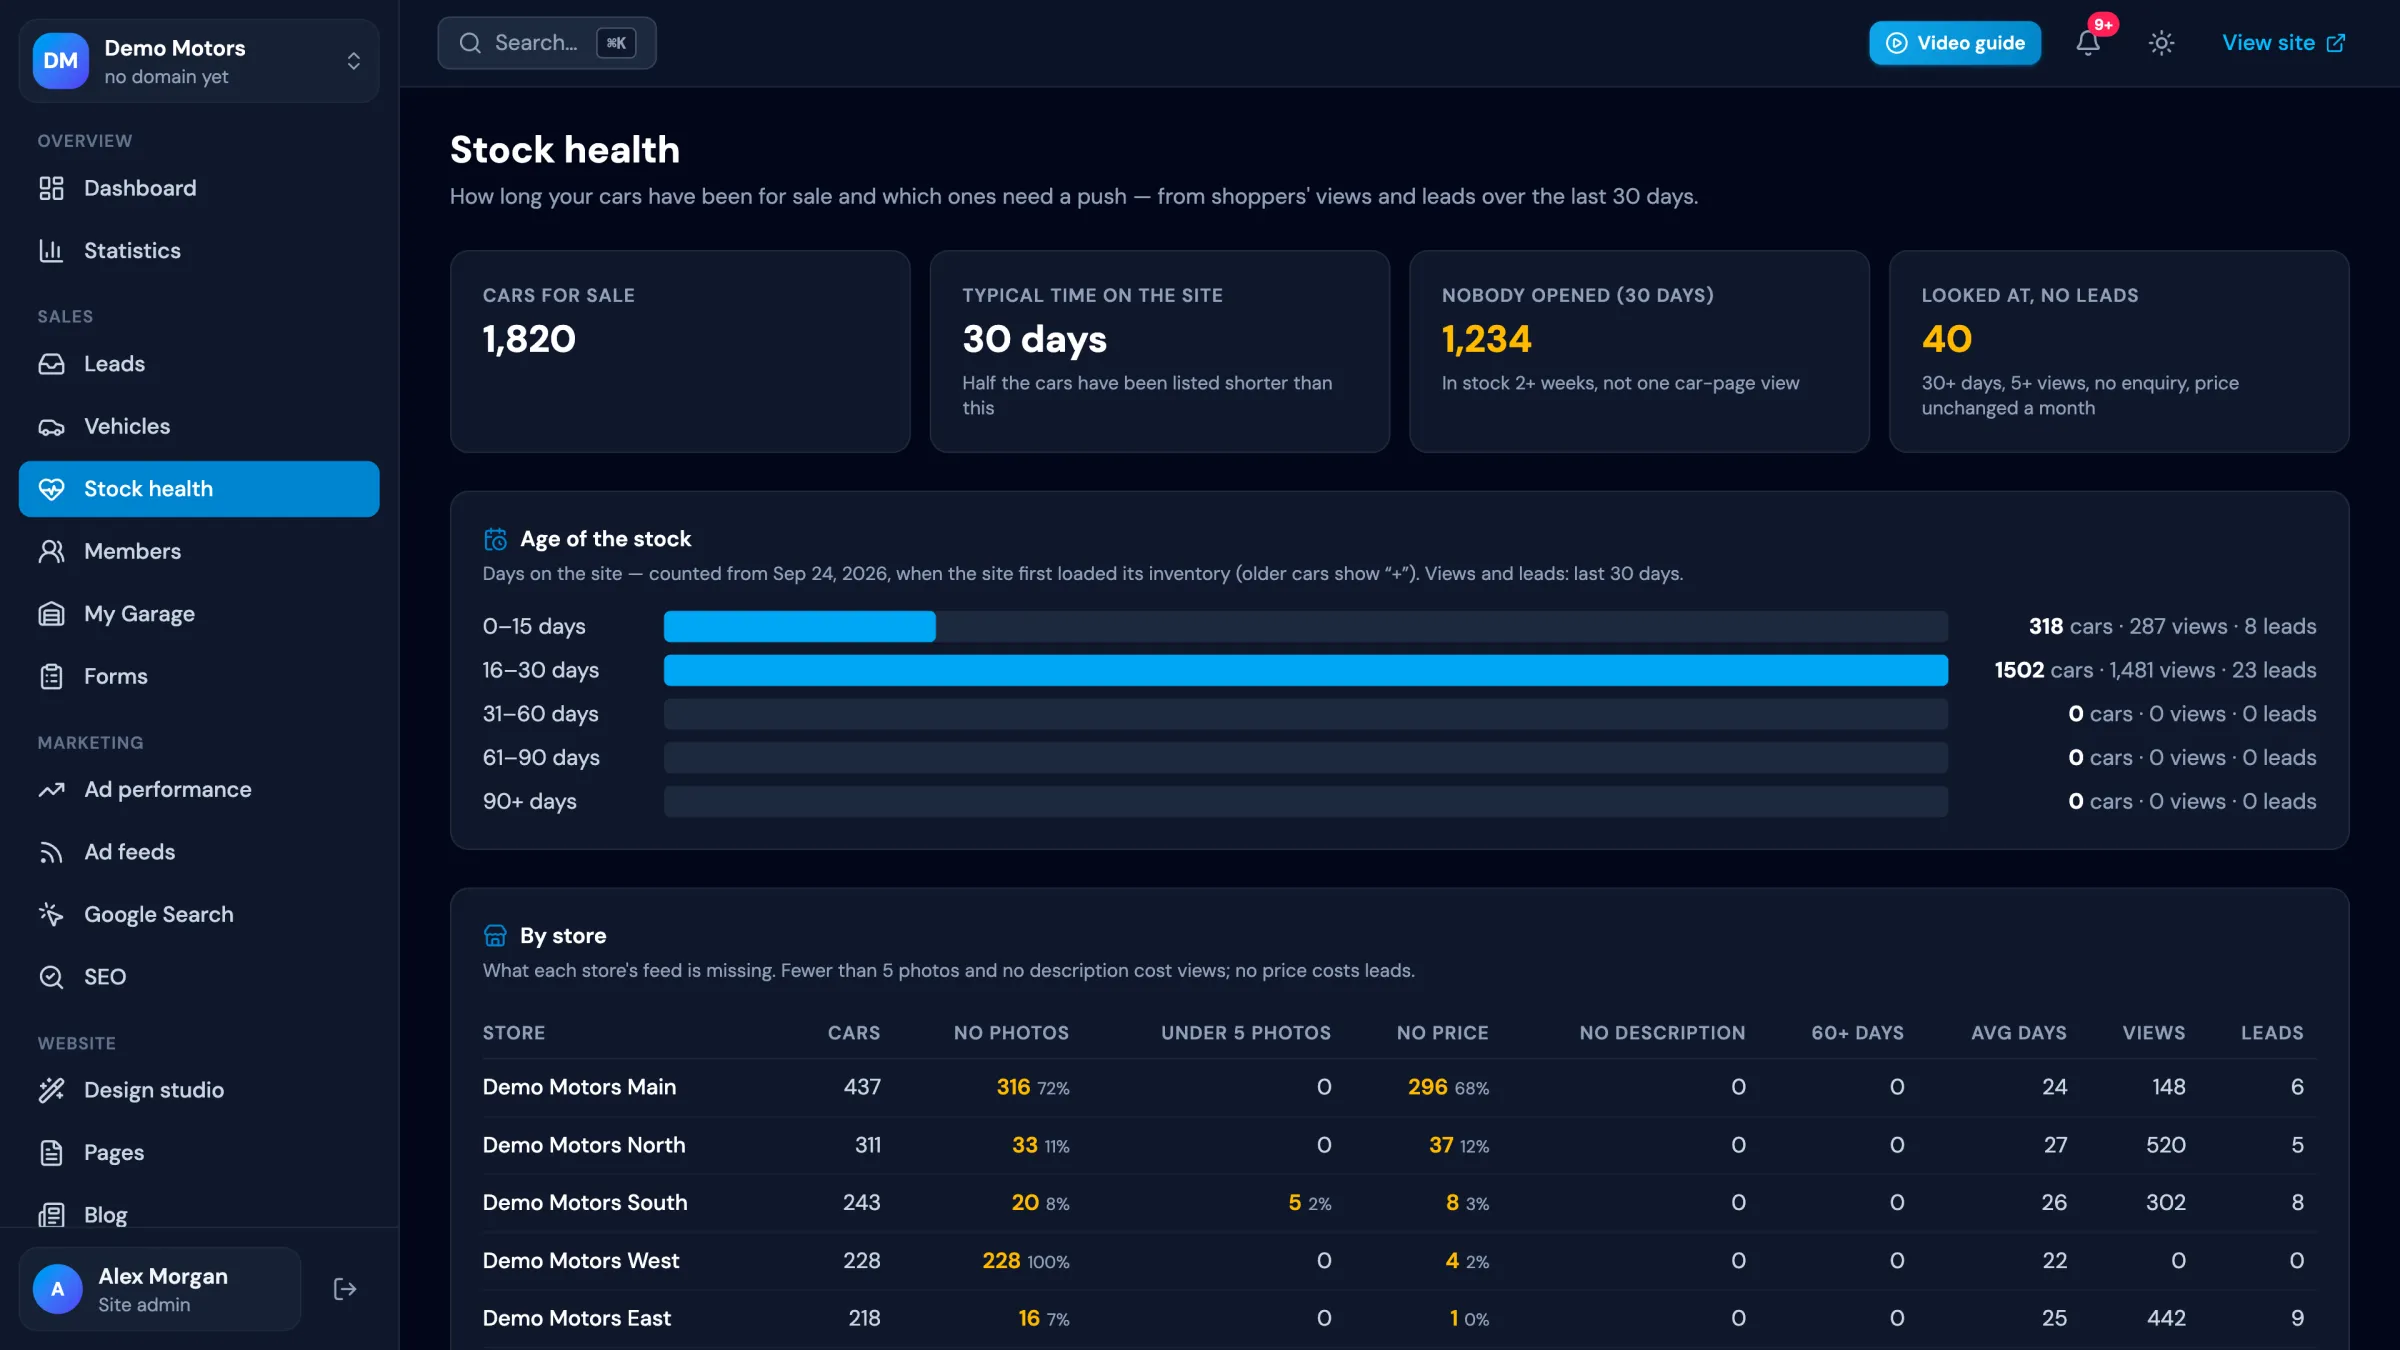Click the 0–15 days progress bar
Viewport: 2400px width, 1350px height.
pyautogui.click(x=1305, y=627)
